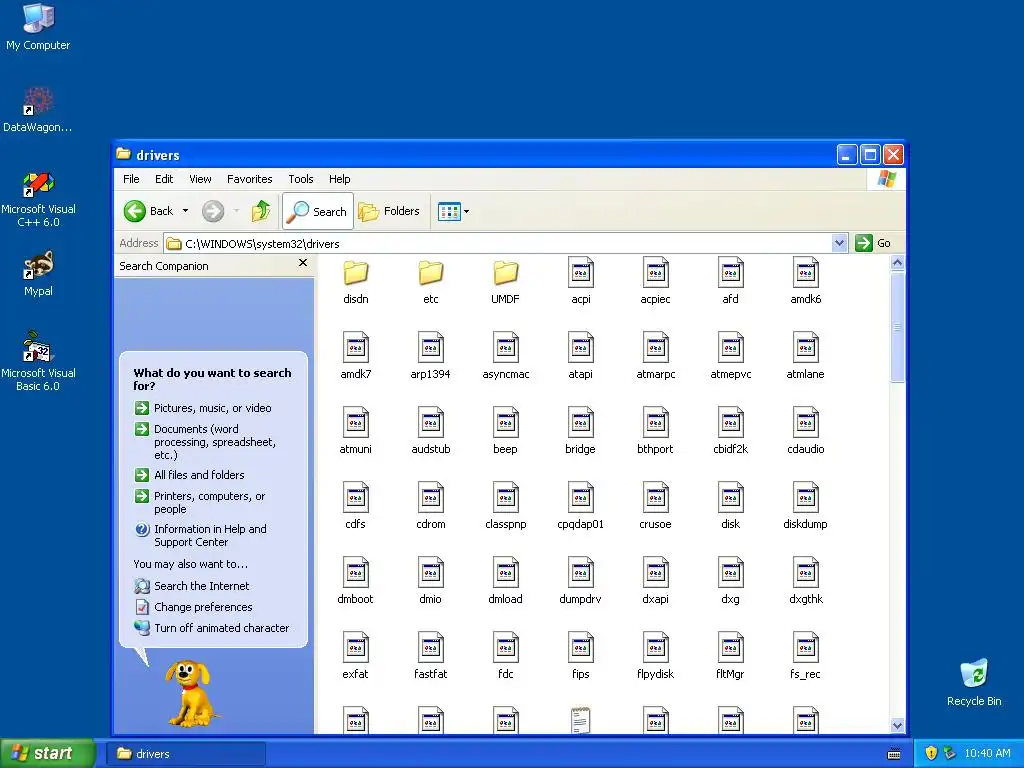Select the dxgthk driver file
This screenshot has height=768, width=1024.
[x=805, y=582]
